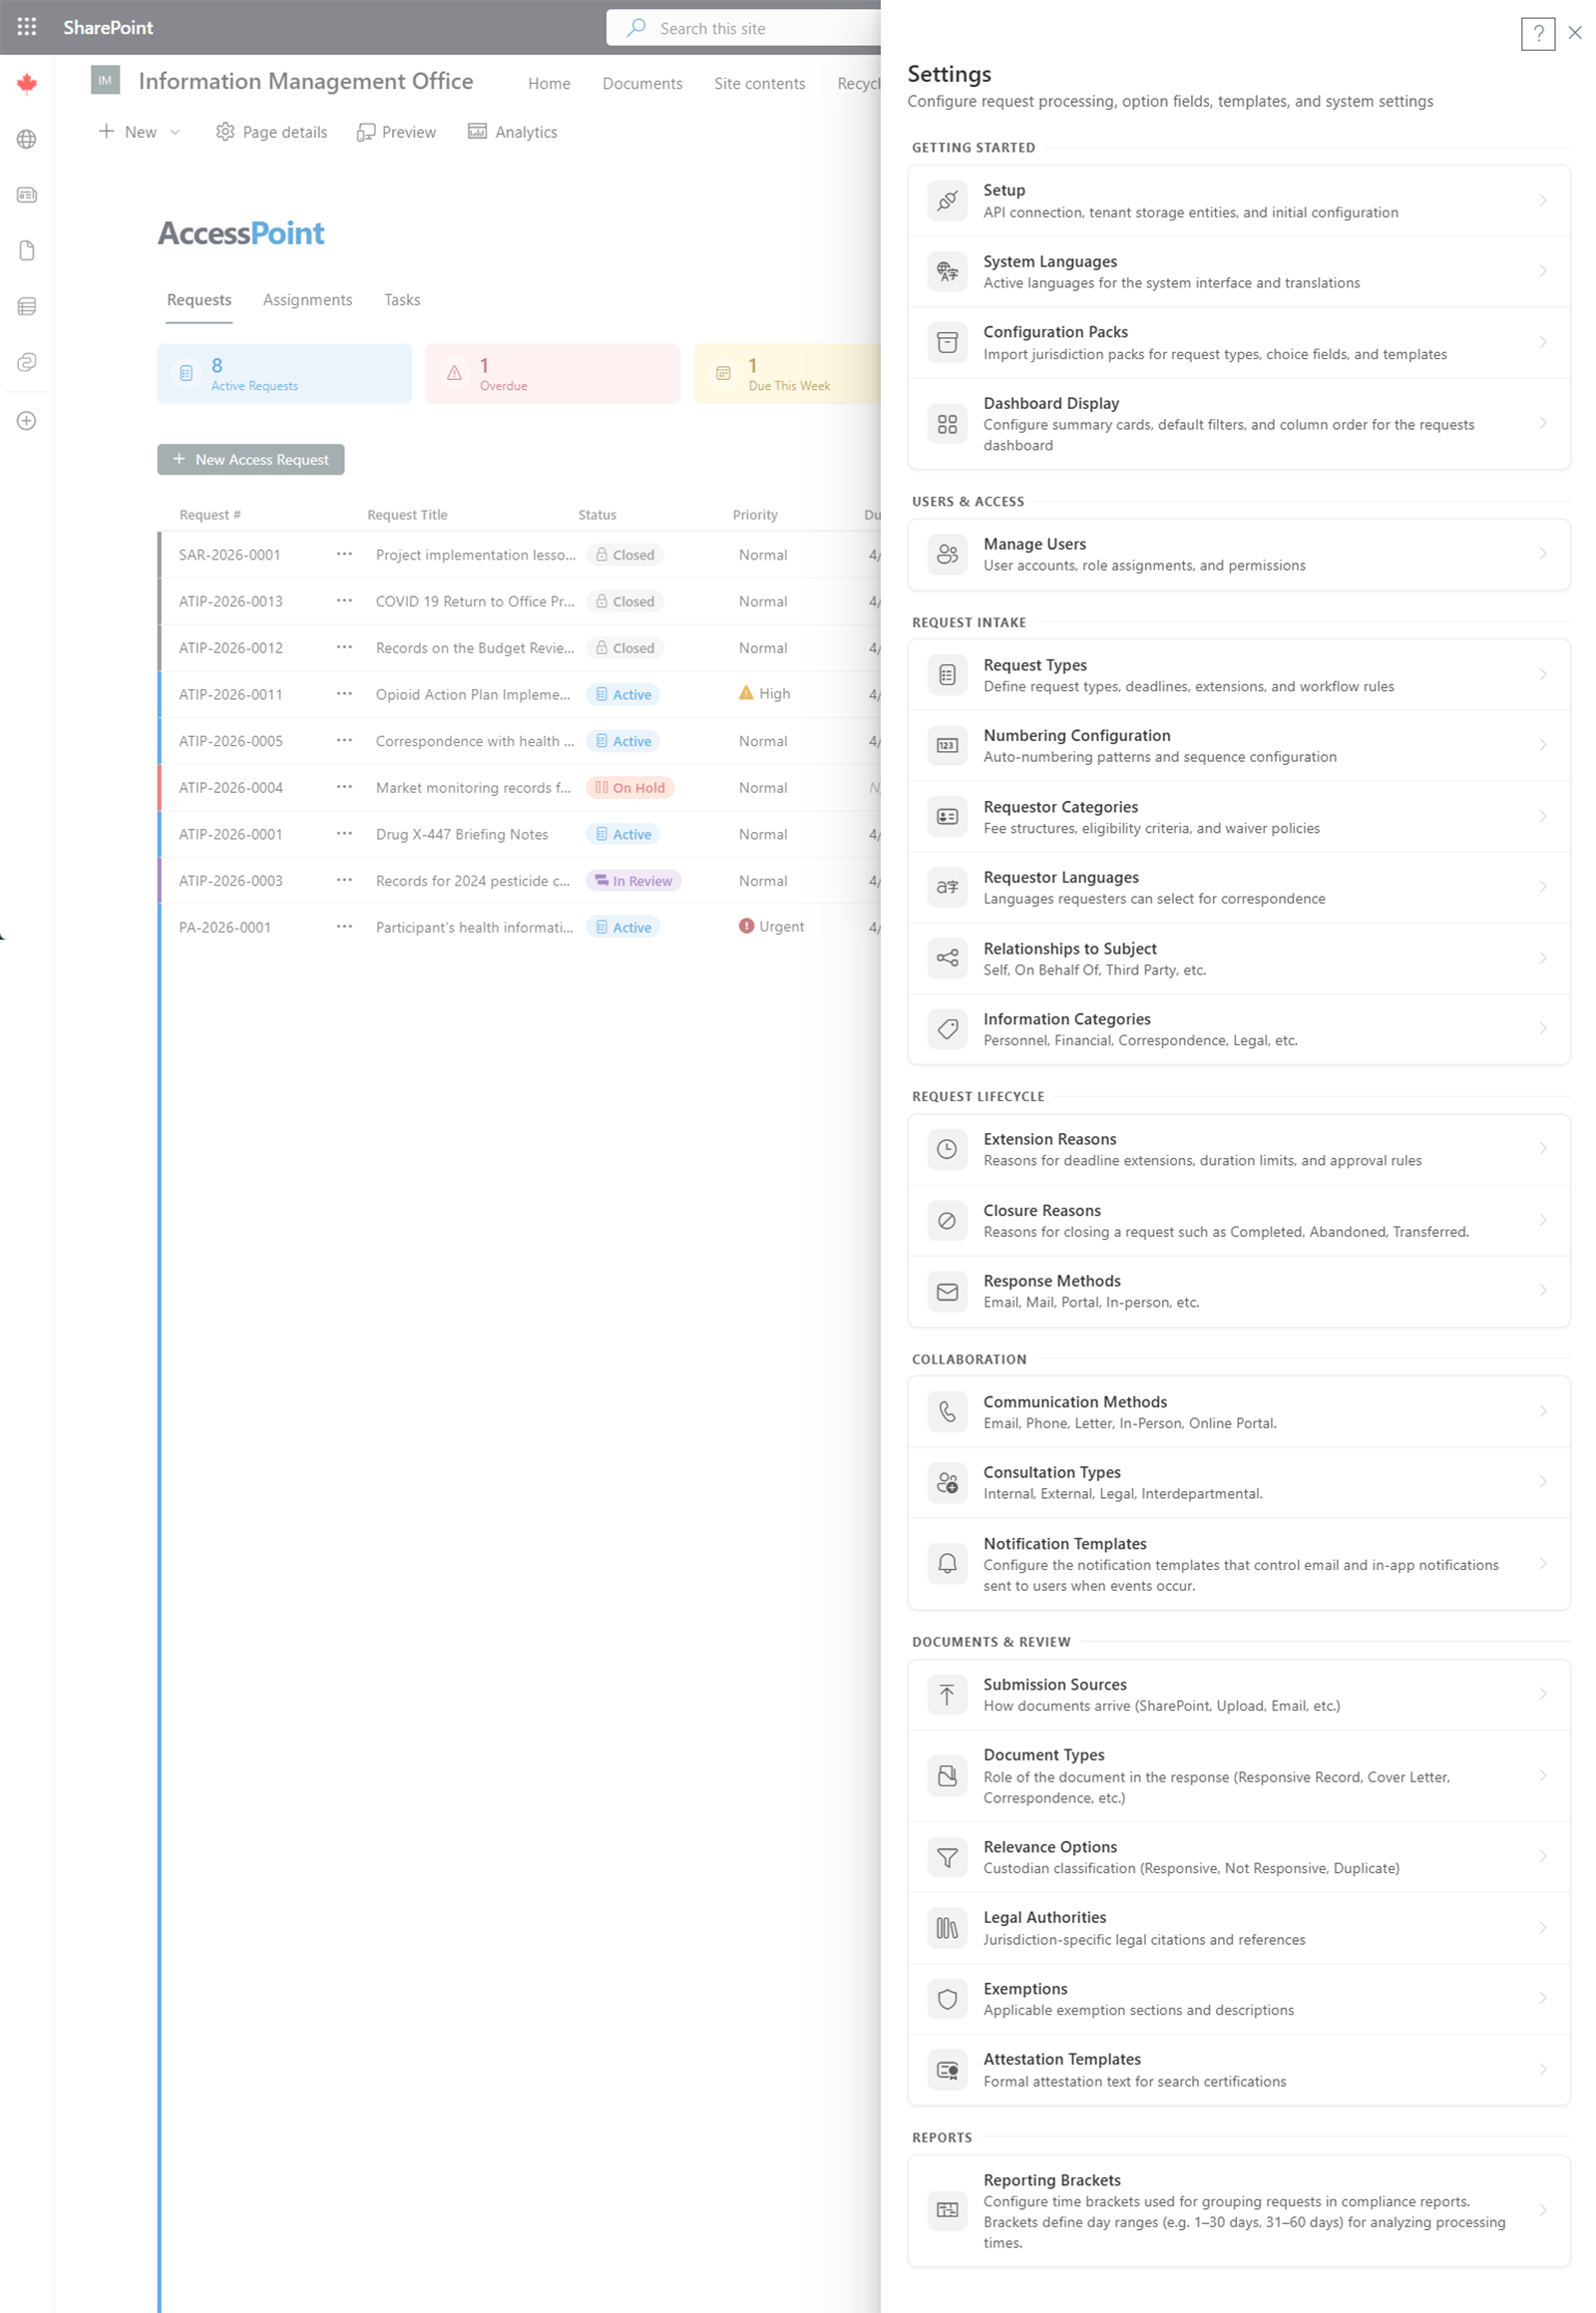This screenshot has height=2313, width=1596.
Task: Click inside the Search this site field
Action: click(x=730, y=27)
